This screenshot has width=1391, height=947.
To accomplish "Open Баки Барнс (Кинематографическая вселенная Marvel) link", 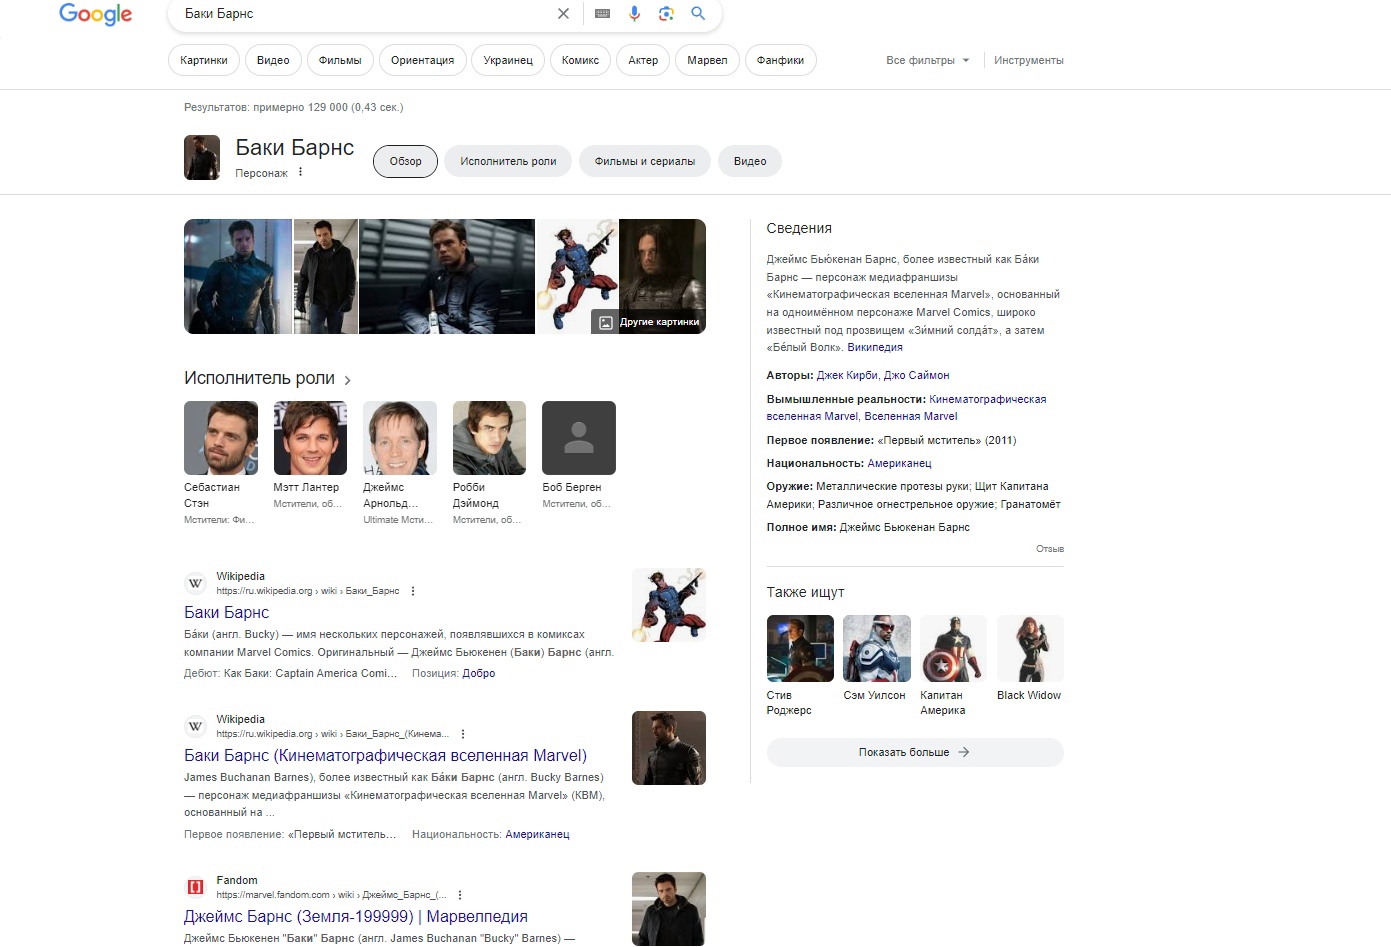I will coord(385,755).
